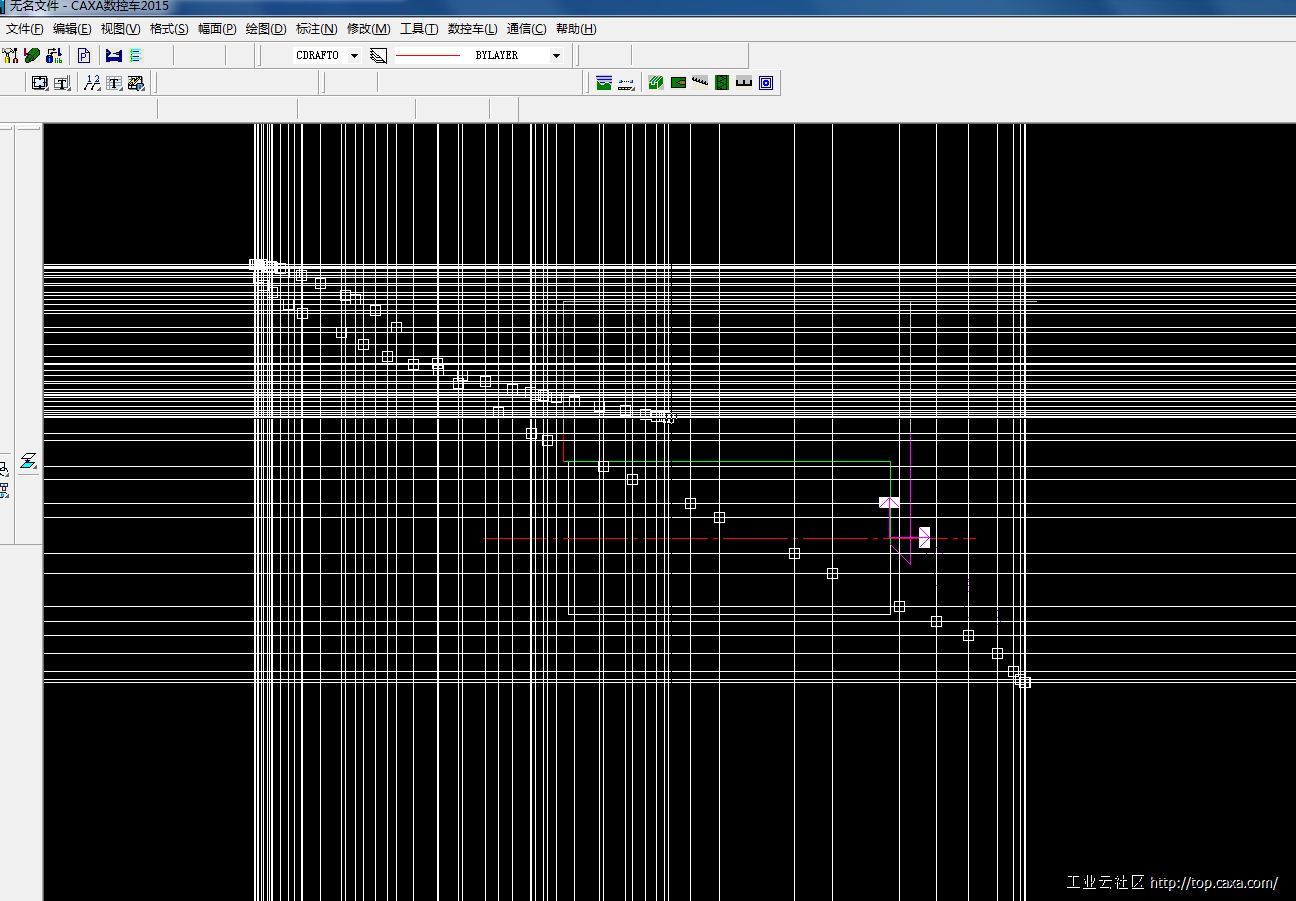Open the 编辑(E) menu

72,29
